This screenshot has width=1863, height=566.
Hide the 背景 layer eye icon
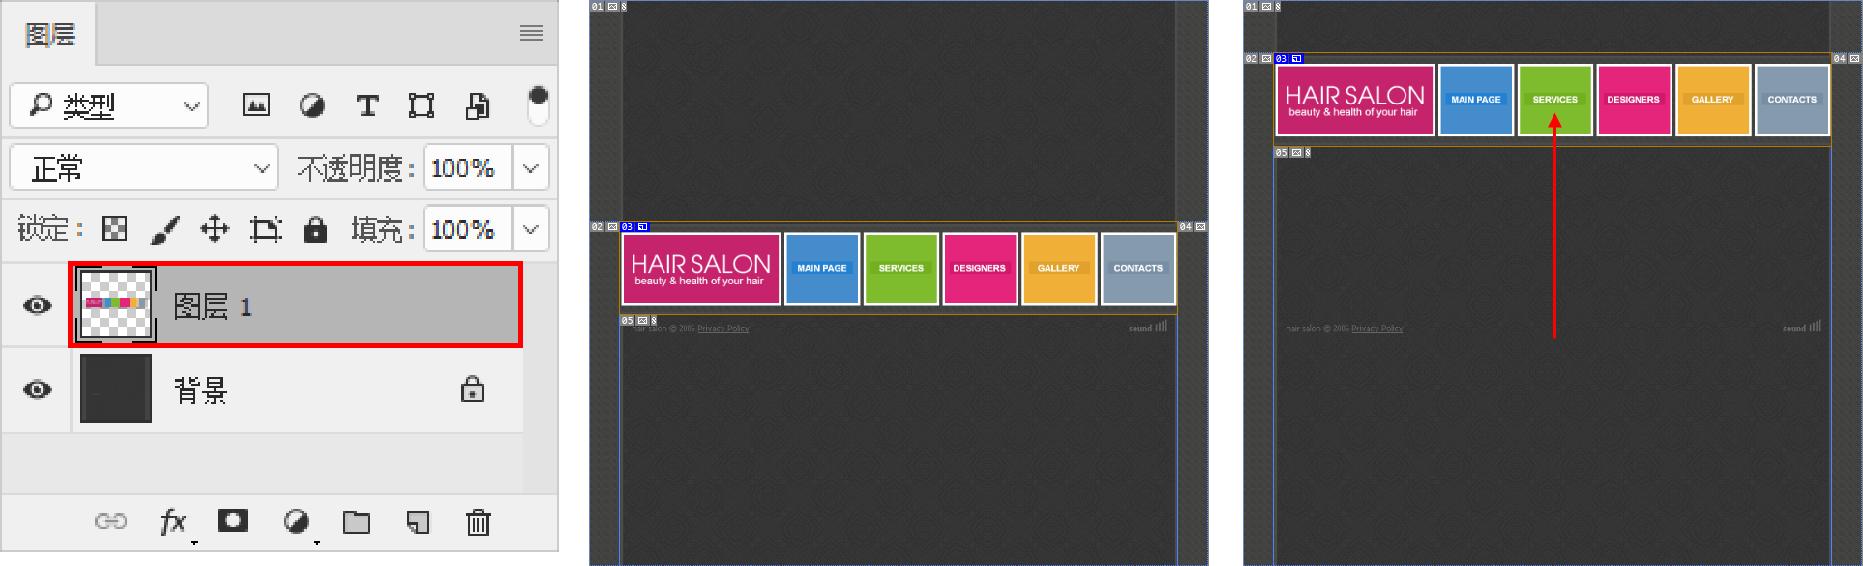coord(37,389)
